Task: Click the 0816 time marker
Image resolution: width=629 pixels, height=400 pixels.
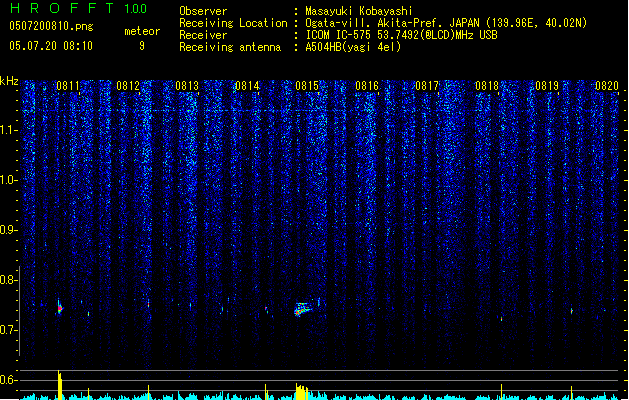Action: click(x=367, y=86)
